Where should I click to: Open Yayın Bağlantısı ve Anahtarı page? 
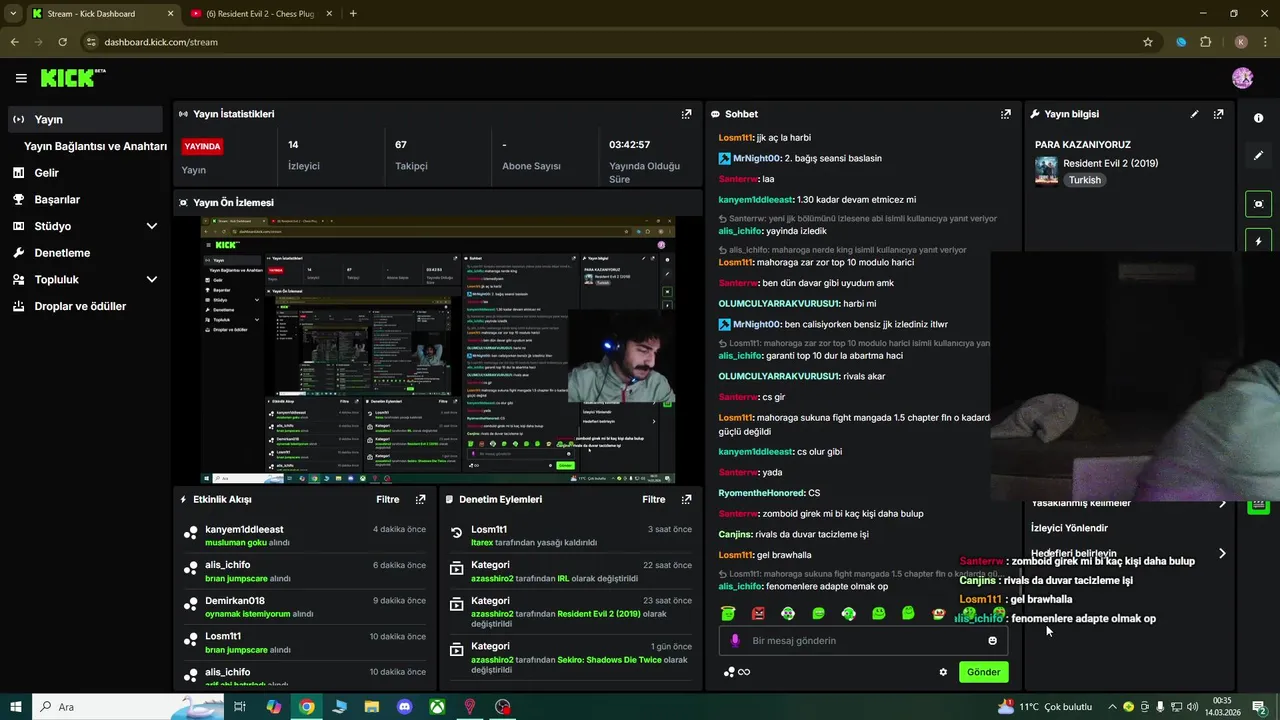[x=95, y=146]
